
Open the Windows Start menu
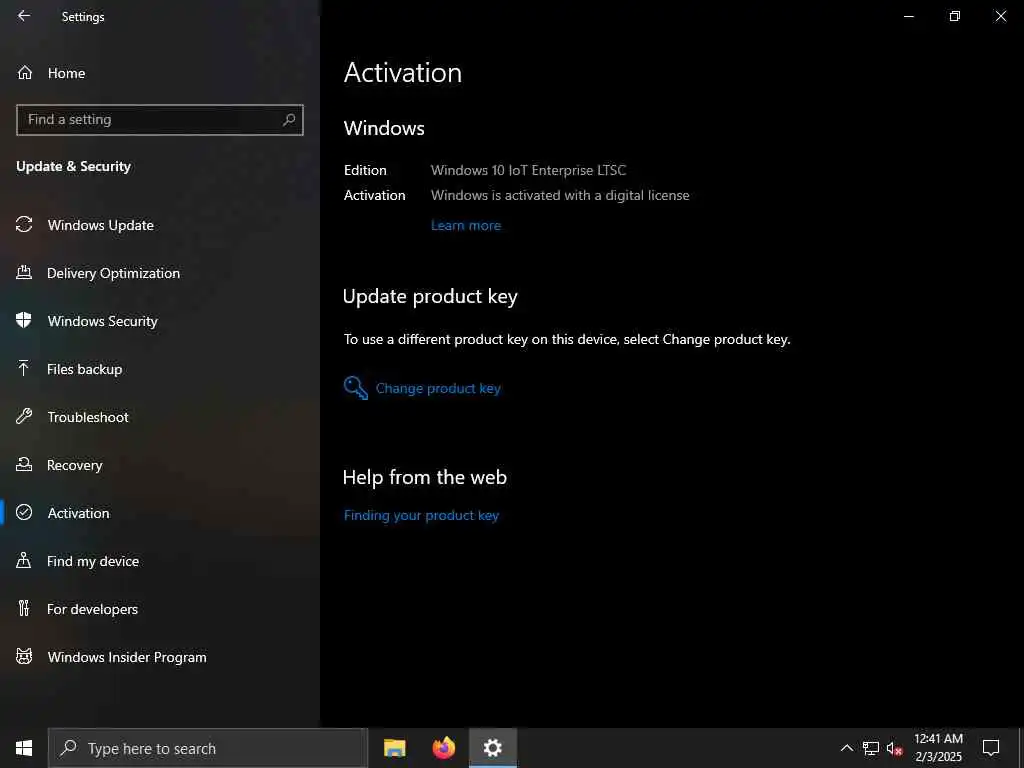pyautogui.click(x=24, y=748)
